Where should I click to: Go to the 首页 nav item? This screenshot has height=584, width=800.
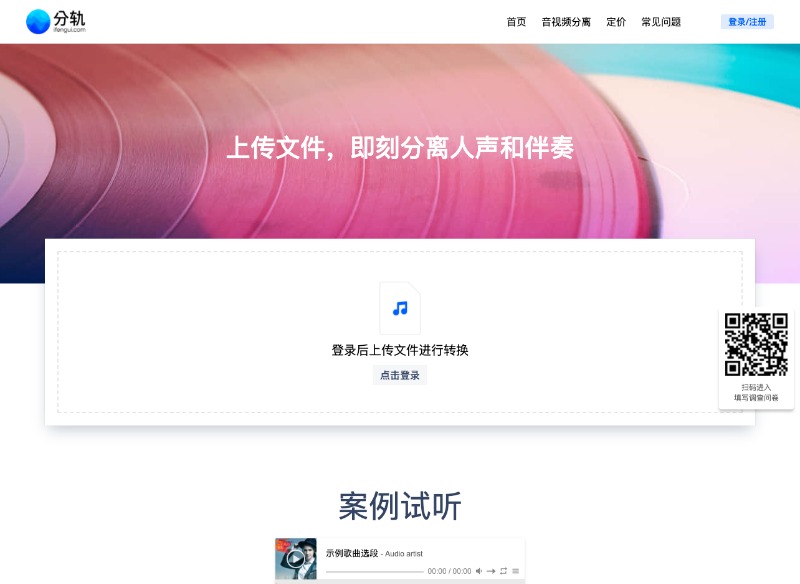(516, 22)
